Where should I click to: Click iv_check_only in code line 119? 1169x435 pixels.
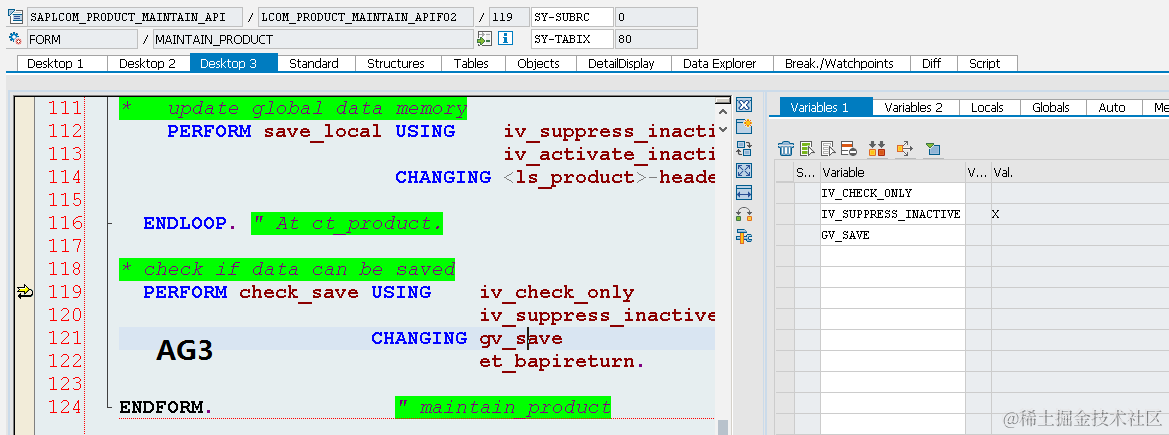pyautogui.click(x=557, y=292)
